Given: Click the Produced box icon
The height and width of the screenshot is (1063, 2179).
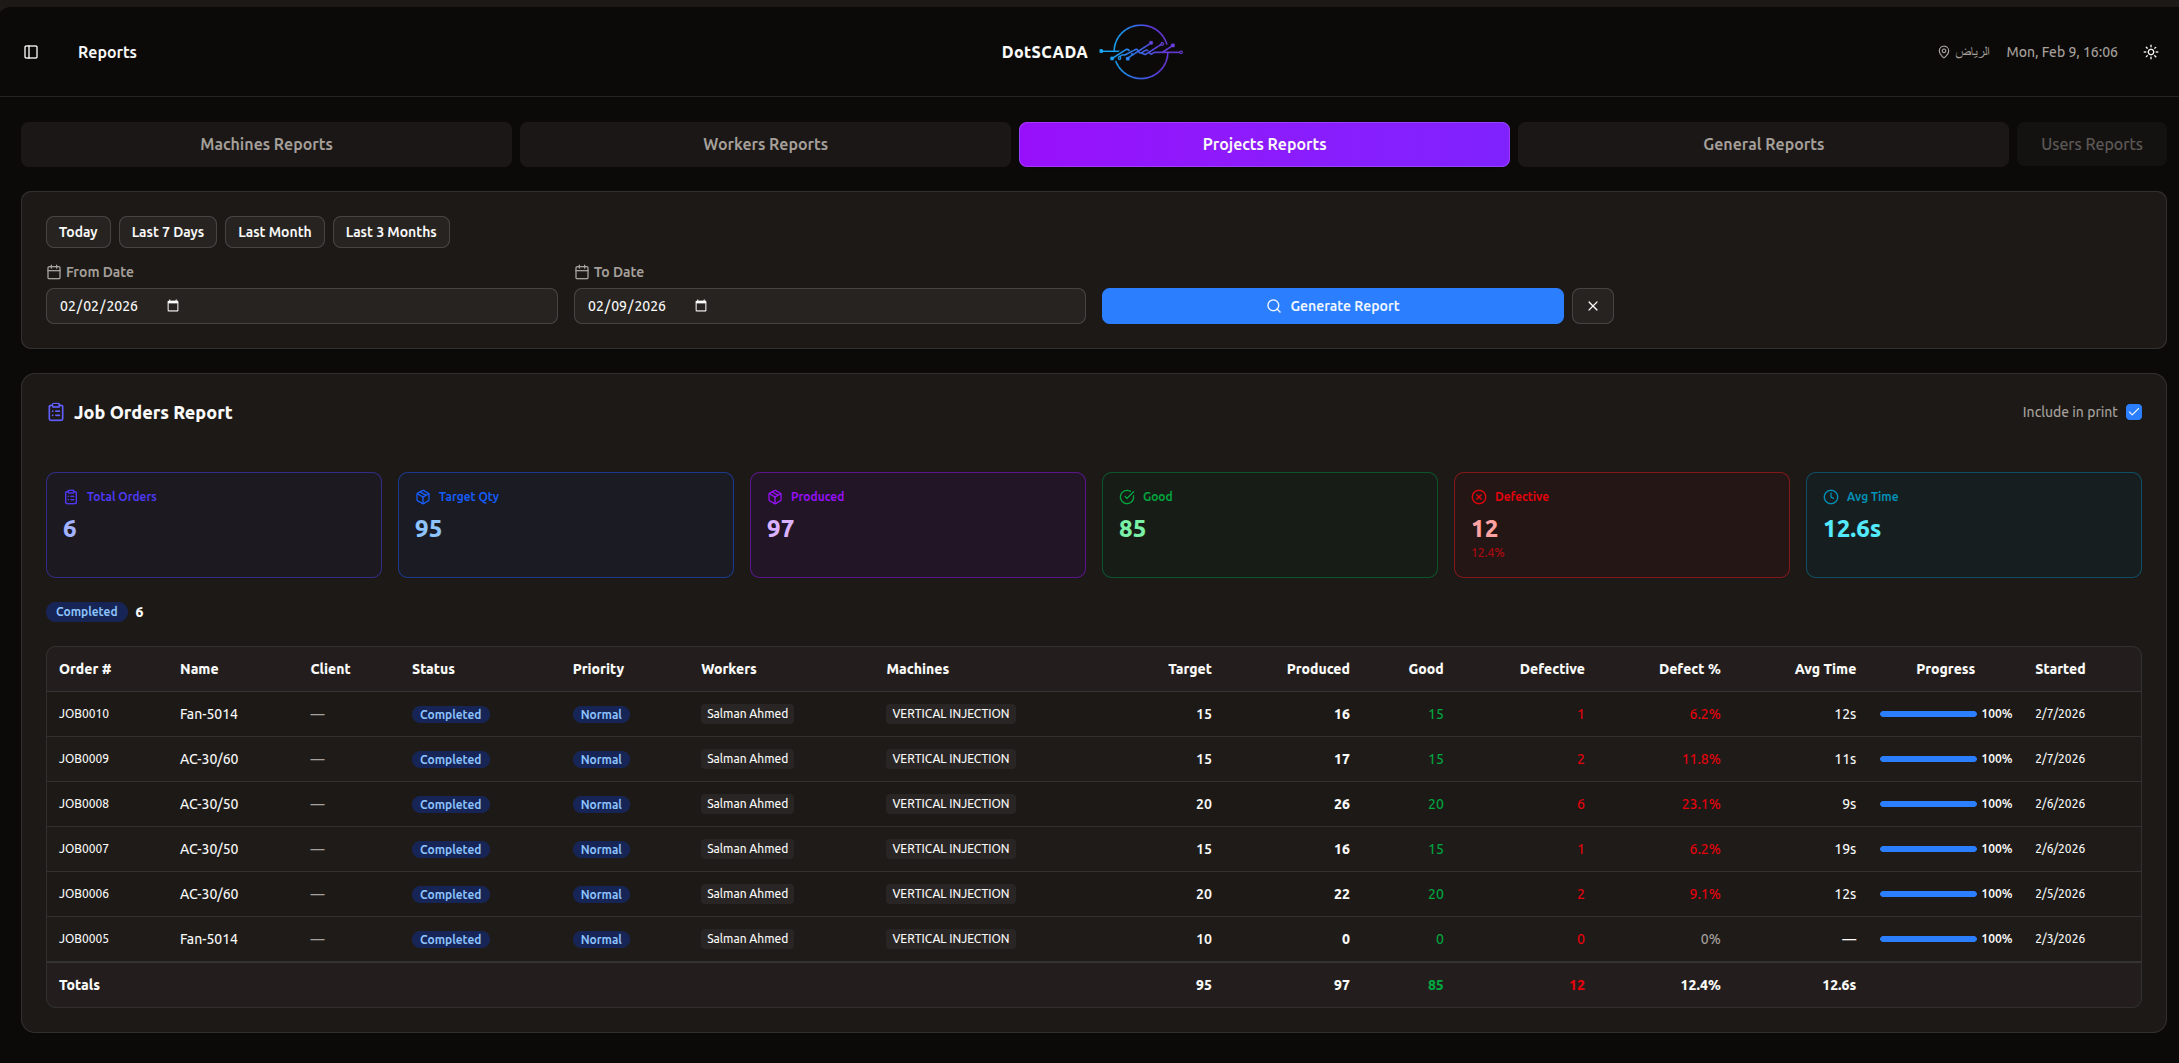Looking at the screenshot, I should [x=774, y=497].
